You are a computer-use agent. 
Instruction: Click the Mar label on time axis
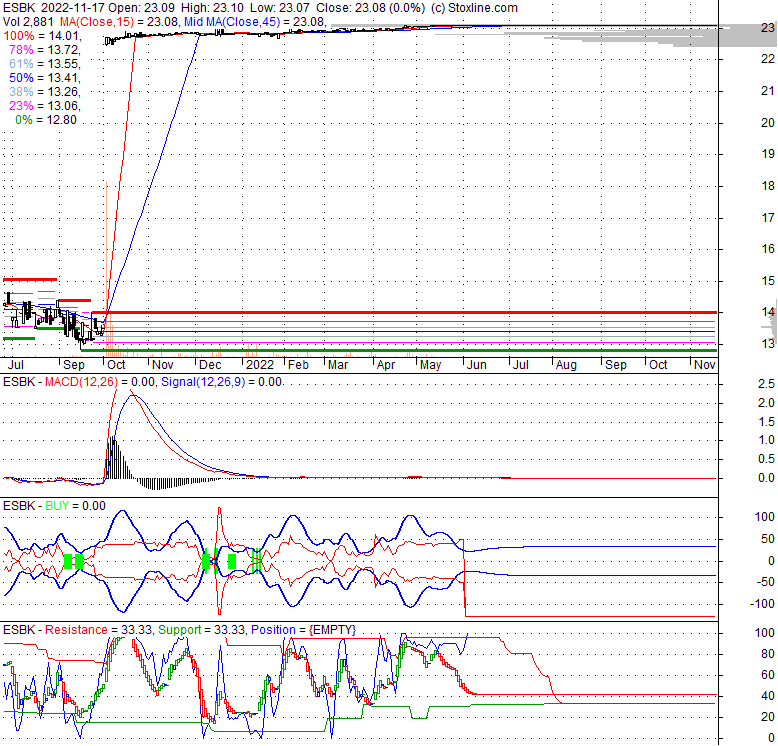[x=338, y=365]
